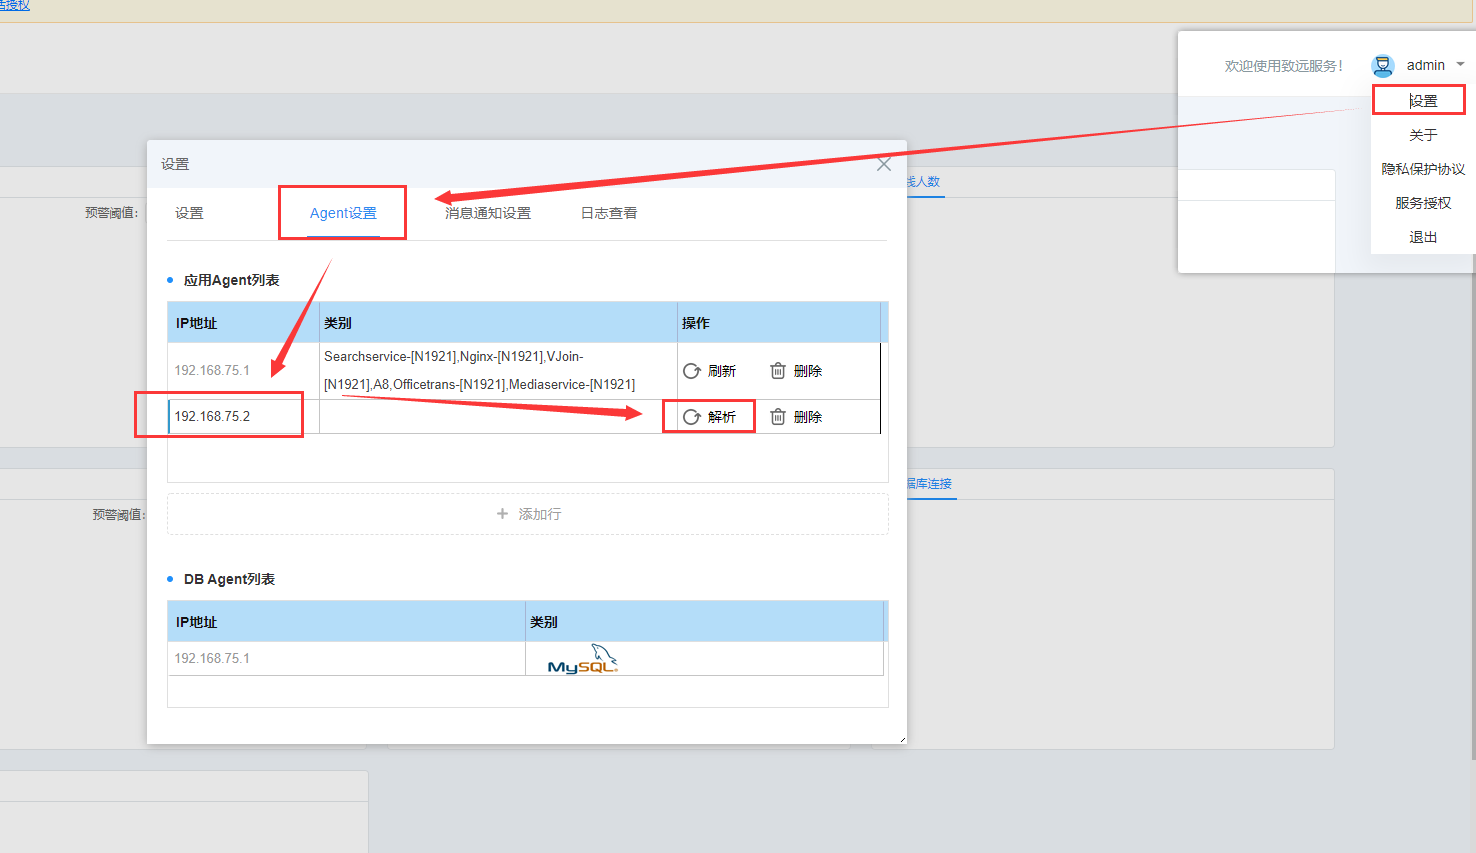This screenshot has height=853, width=1476.
Task: Open the 日志查看 tab
Action: click(609, 213)
